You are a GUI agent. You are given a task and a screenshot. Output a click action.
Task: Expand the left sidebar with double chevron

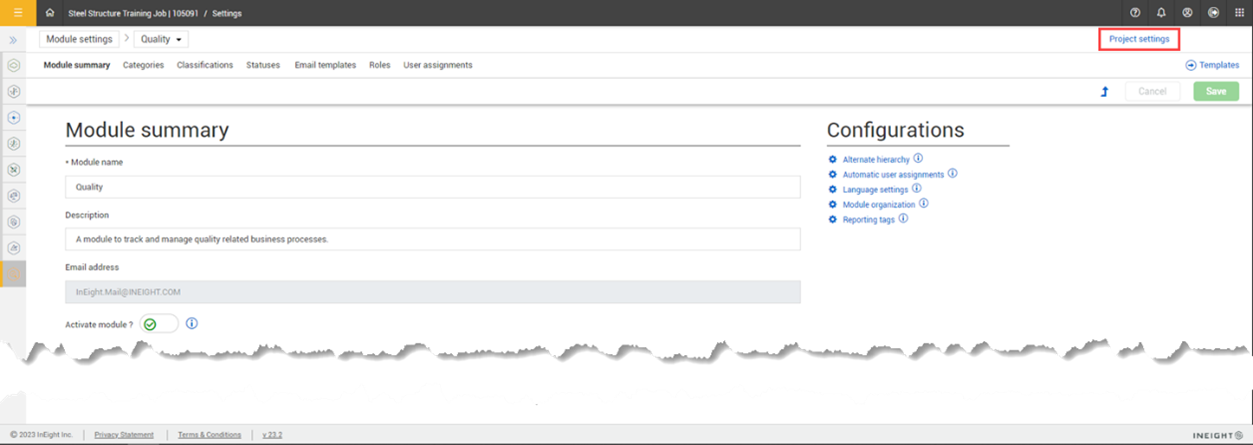(13, 40)
